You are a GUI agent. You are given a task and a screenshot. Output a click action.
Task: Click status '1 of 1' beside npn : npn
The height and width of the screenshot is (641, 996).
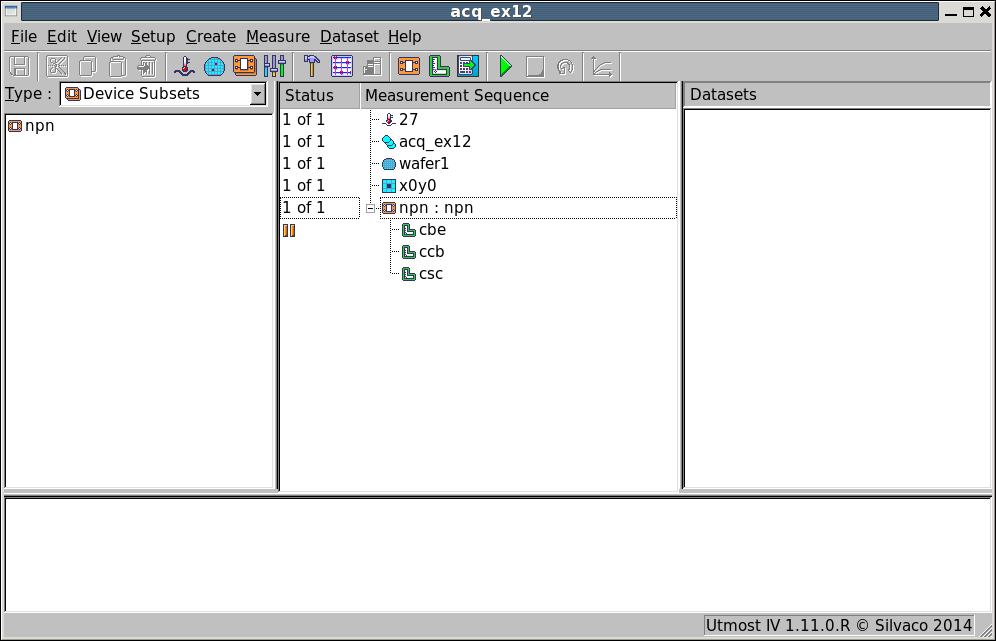(x=304, y=208)
